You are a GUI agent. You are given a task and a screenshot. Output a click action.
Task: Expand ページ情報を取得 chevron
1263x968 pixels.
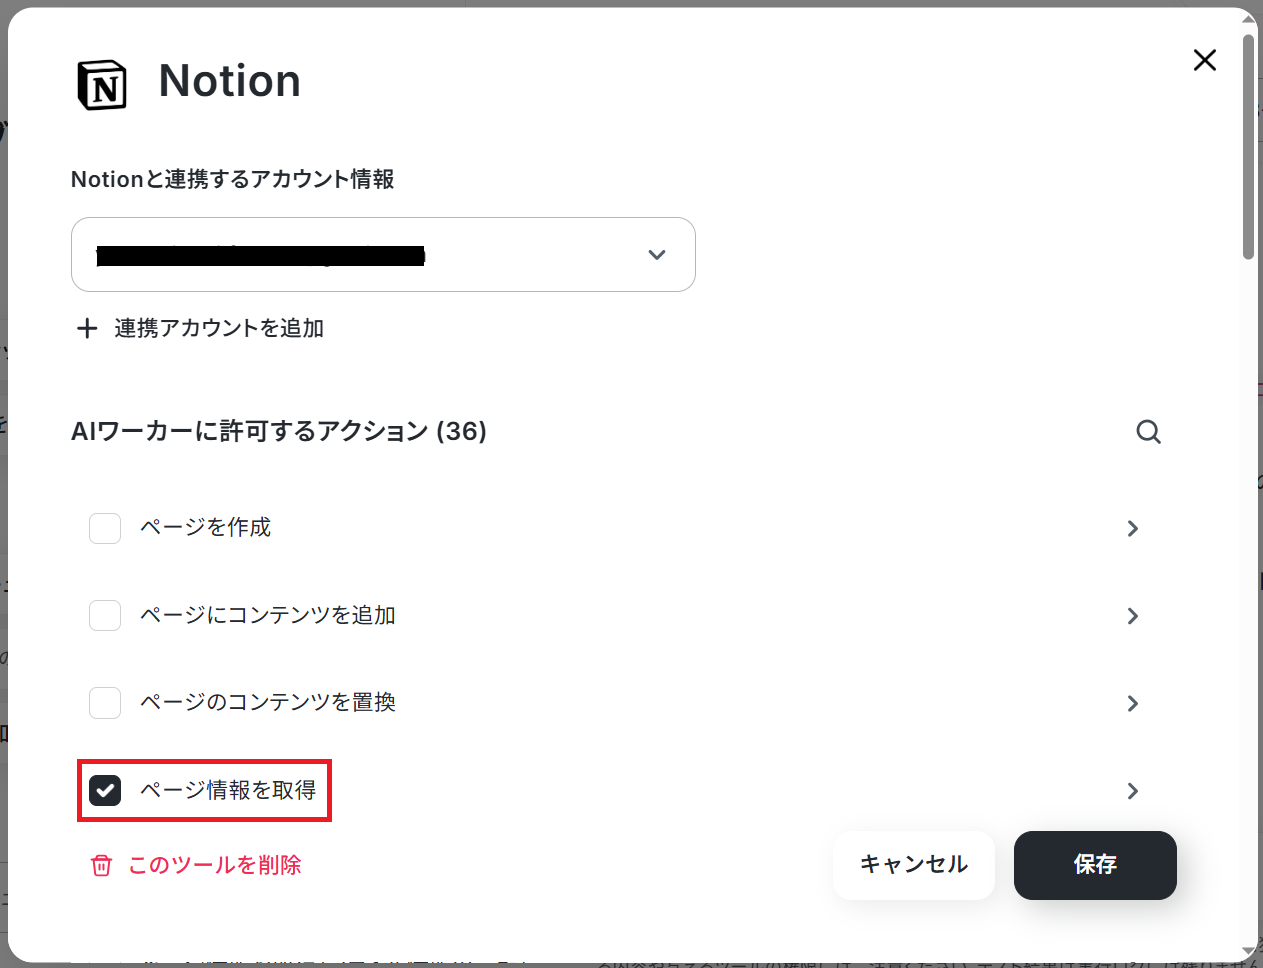pyautogui.click(x=1133, y=791)
